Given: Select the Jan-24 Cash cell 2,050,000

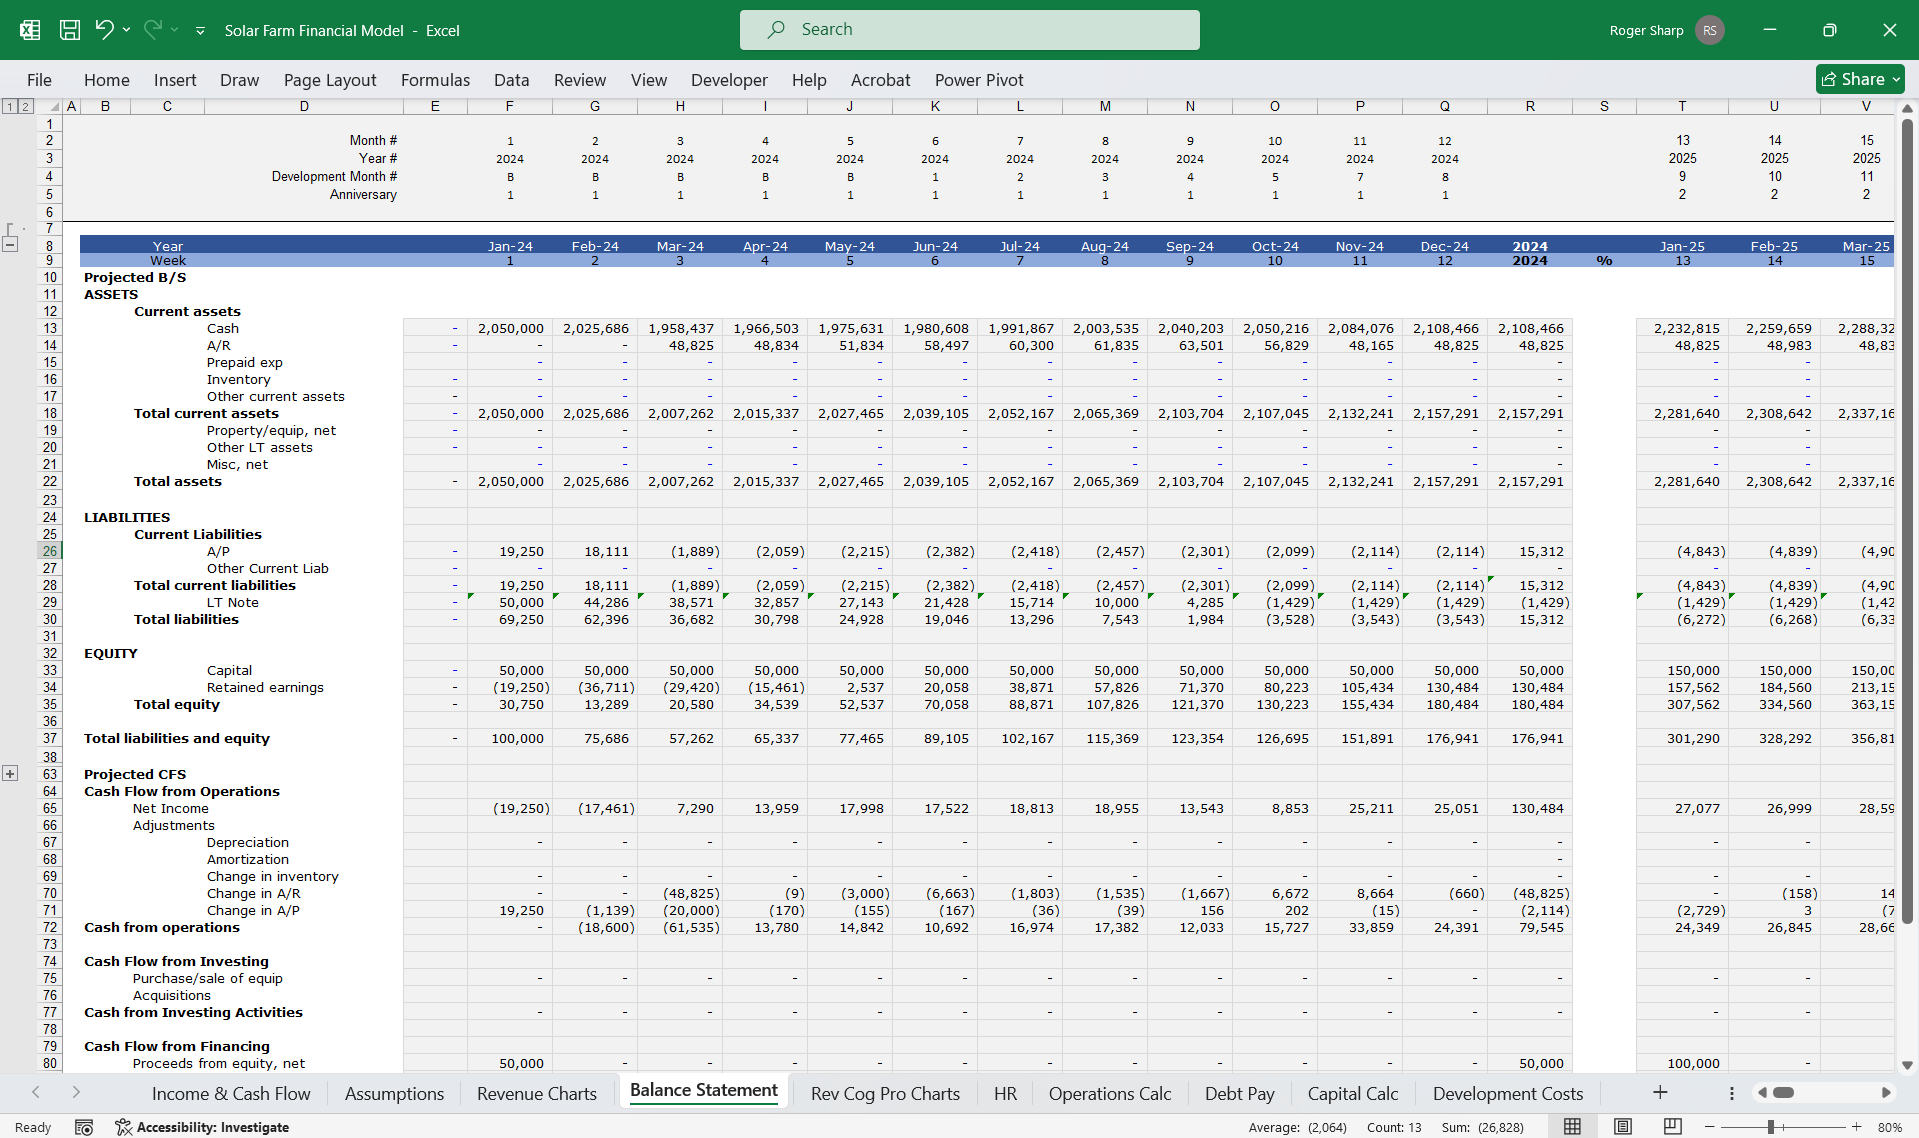Looking at the screenshot, I should (x=510, y=328).
